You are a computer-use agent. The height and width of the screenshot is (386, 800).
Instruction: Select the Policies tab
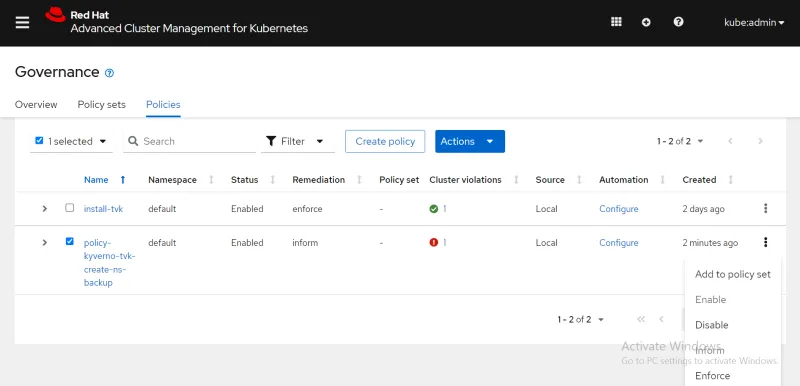163,105
